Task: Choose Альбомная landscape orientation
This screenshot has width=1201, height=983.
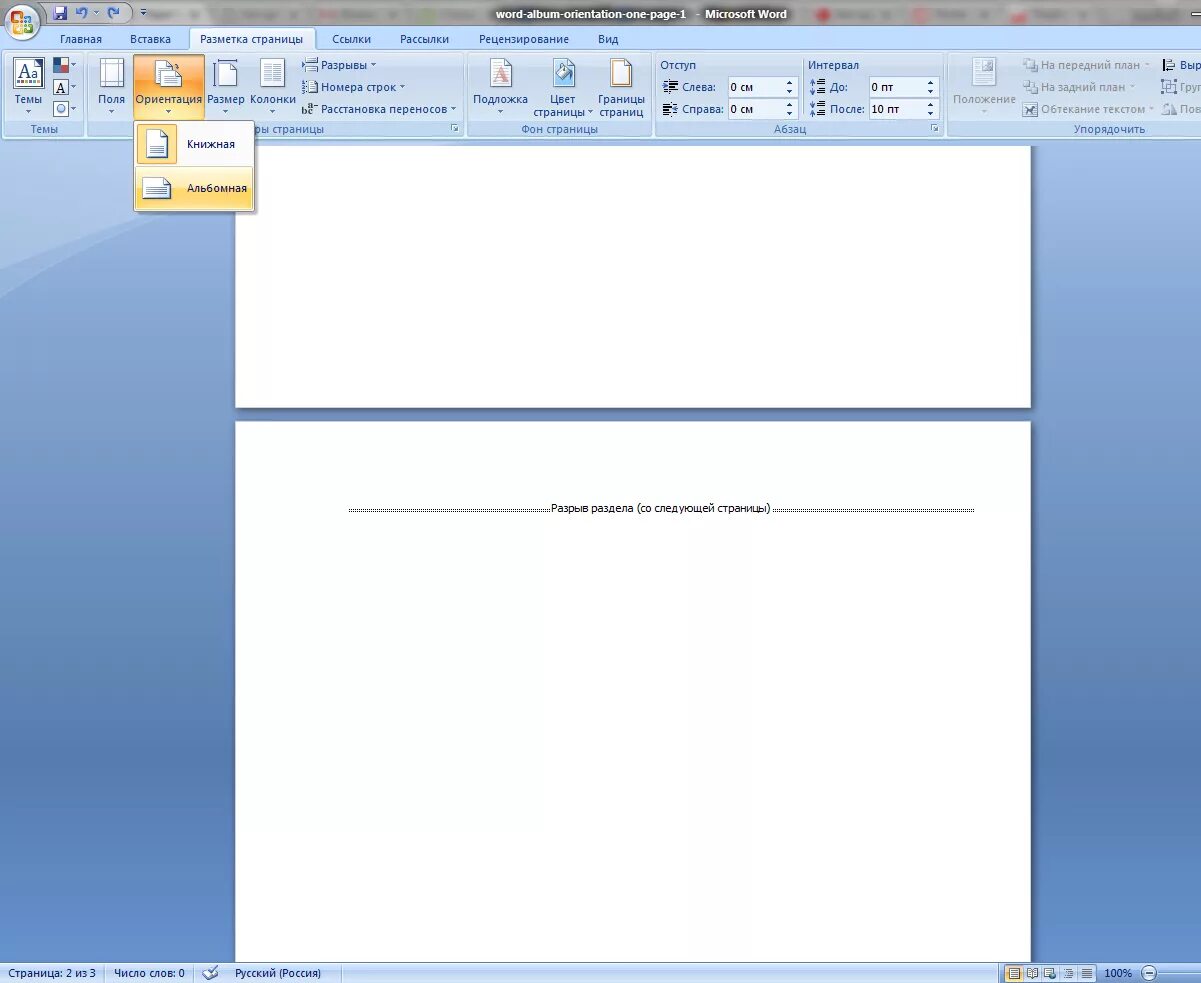Action: click(194, 188)
